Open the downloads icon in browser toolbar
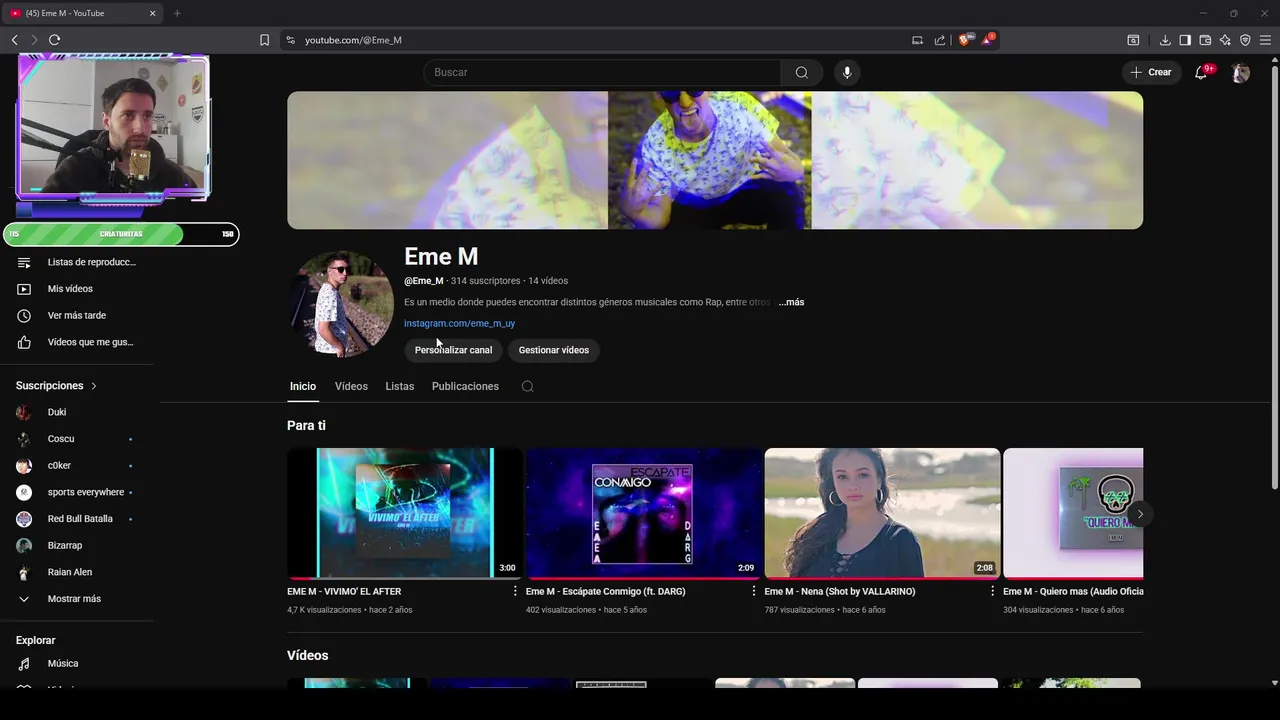 pyautogui.click(x=1165, y=40)
